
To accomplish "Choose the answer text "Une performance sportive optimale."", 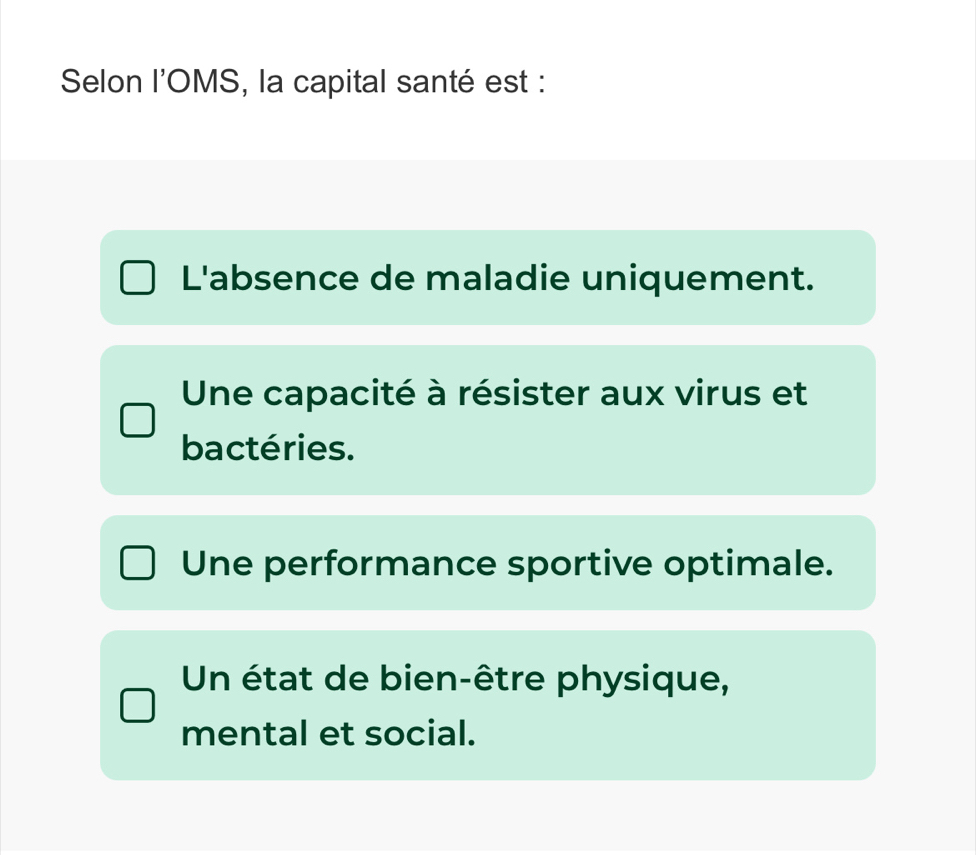I will 508,563.
